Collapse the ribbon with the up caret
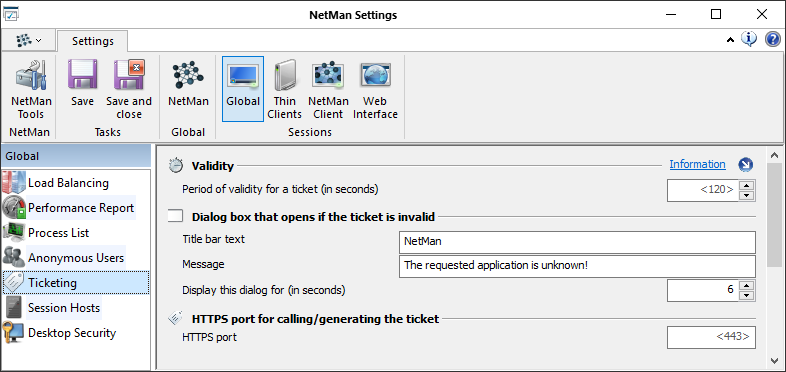 pyautogui.click(x=730, y=40)
